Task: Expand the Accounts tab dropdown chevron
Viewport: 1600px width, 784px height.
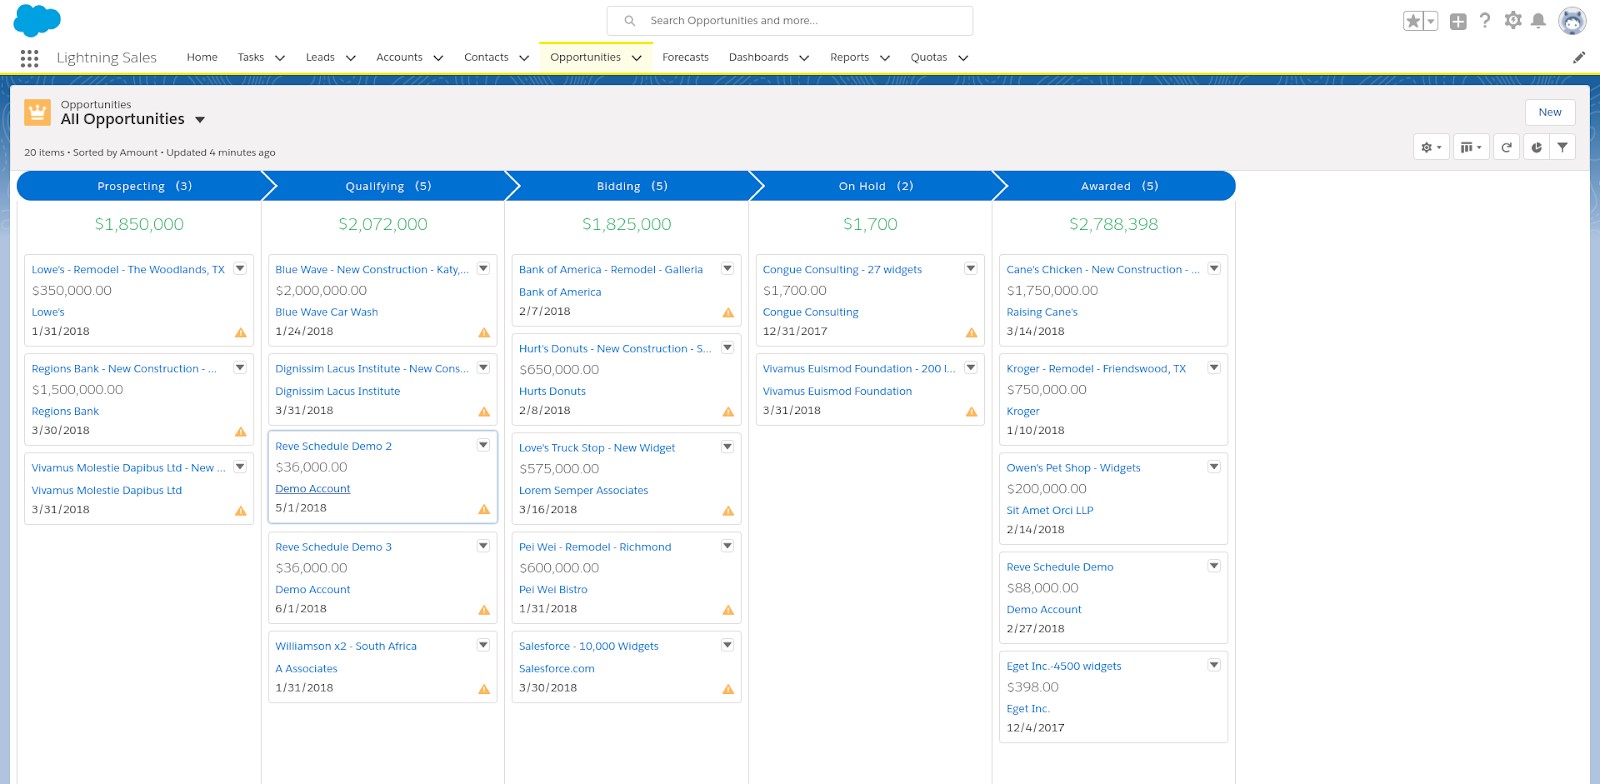Action: (438, 58)
